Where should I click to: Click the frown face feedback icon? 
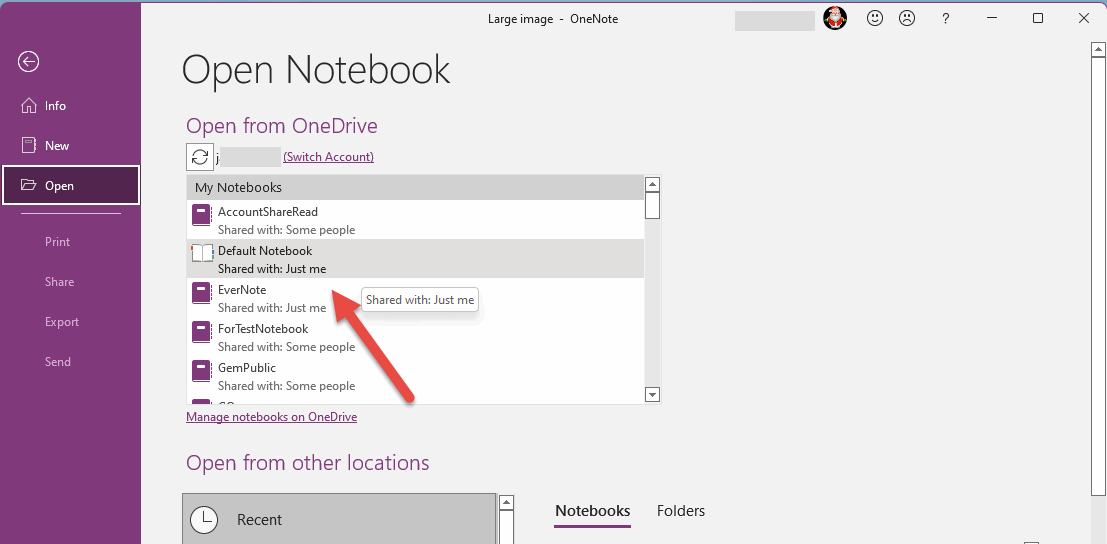(x=907, y=18)
